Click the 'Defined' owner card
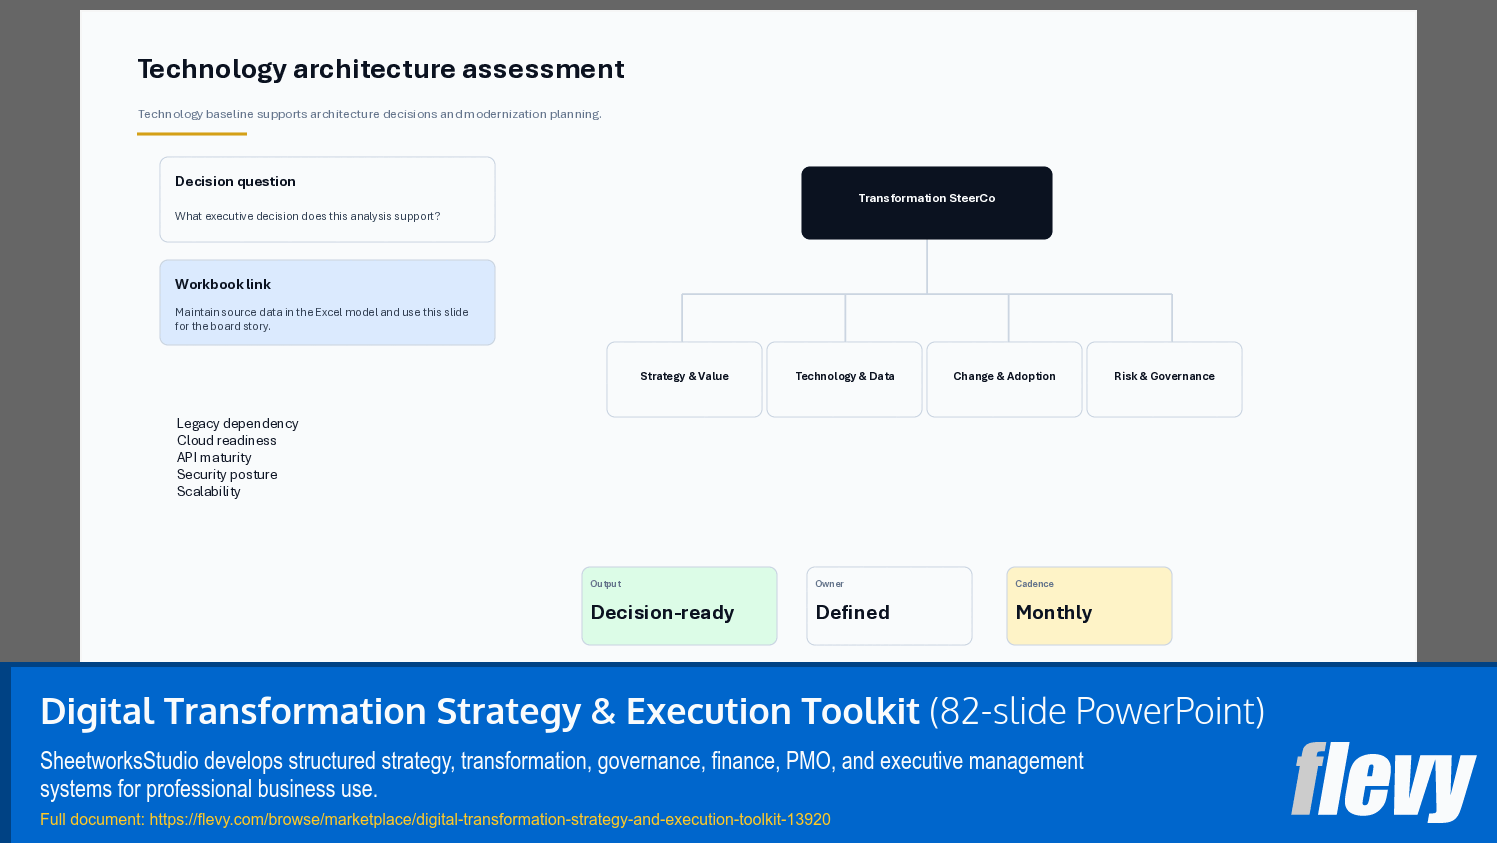 click(889, 606)
